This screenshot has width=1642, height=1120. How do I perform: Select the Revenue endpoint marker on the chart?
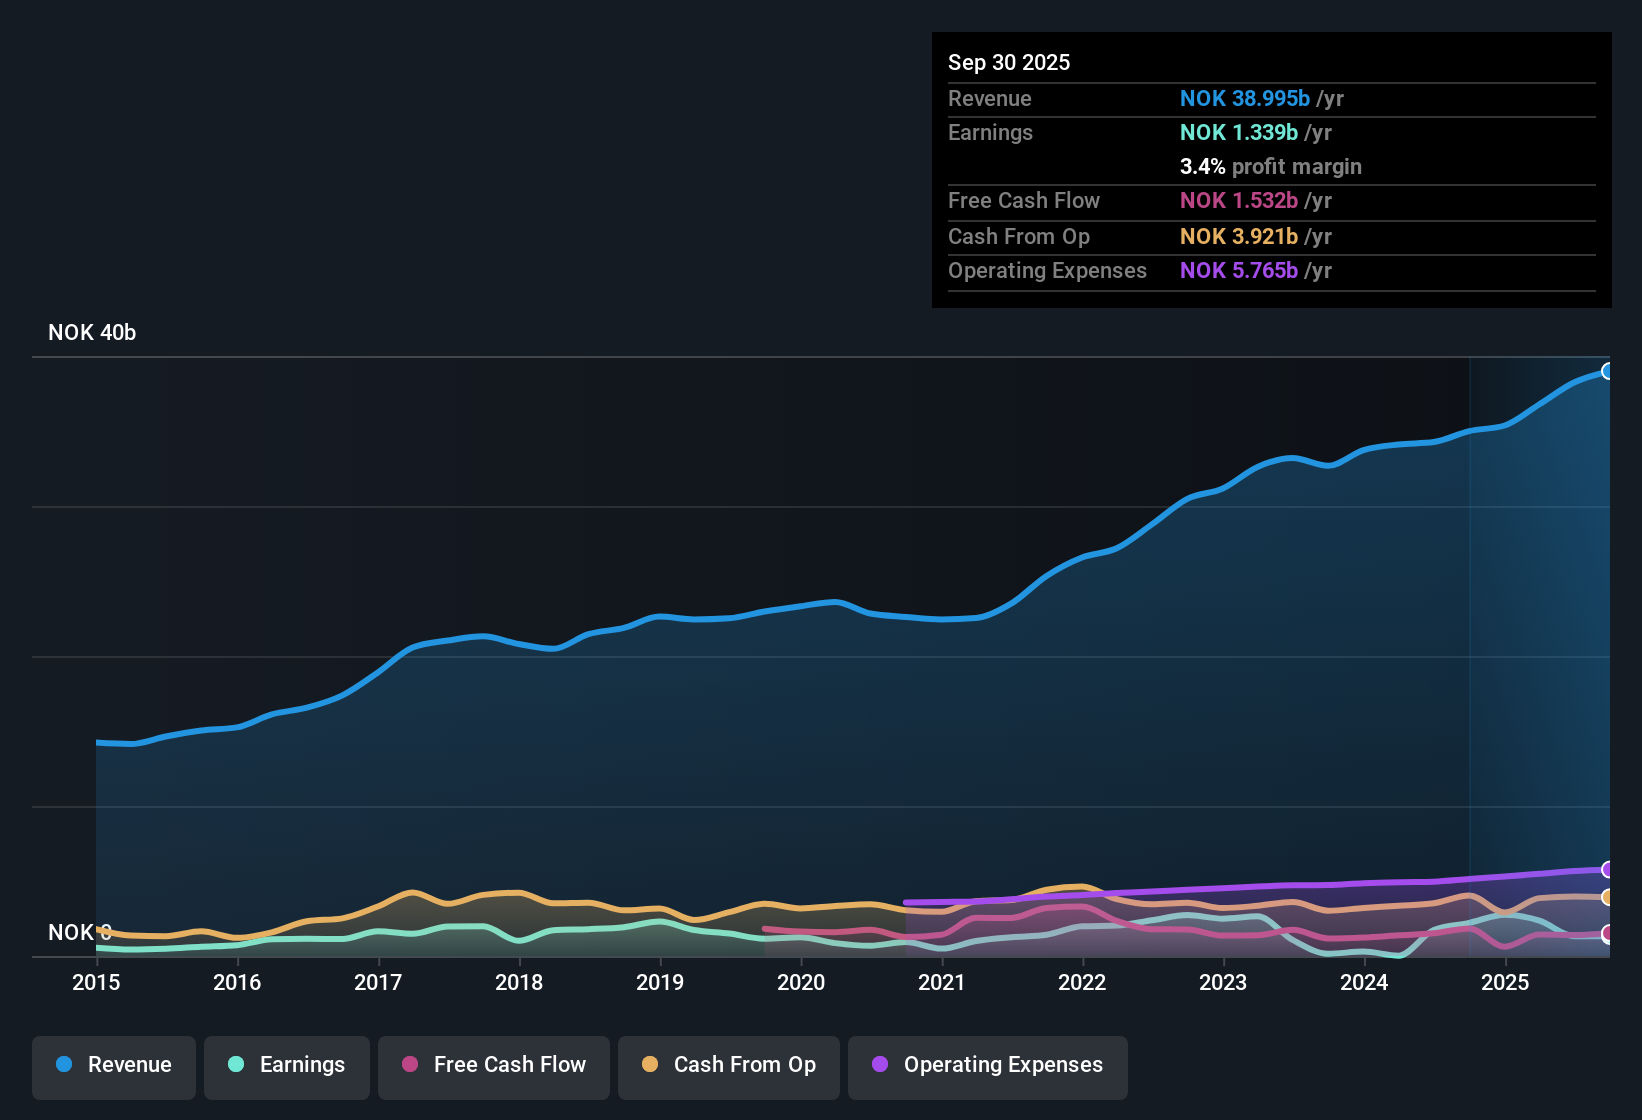1608,371
